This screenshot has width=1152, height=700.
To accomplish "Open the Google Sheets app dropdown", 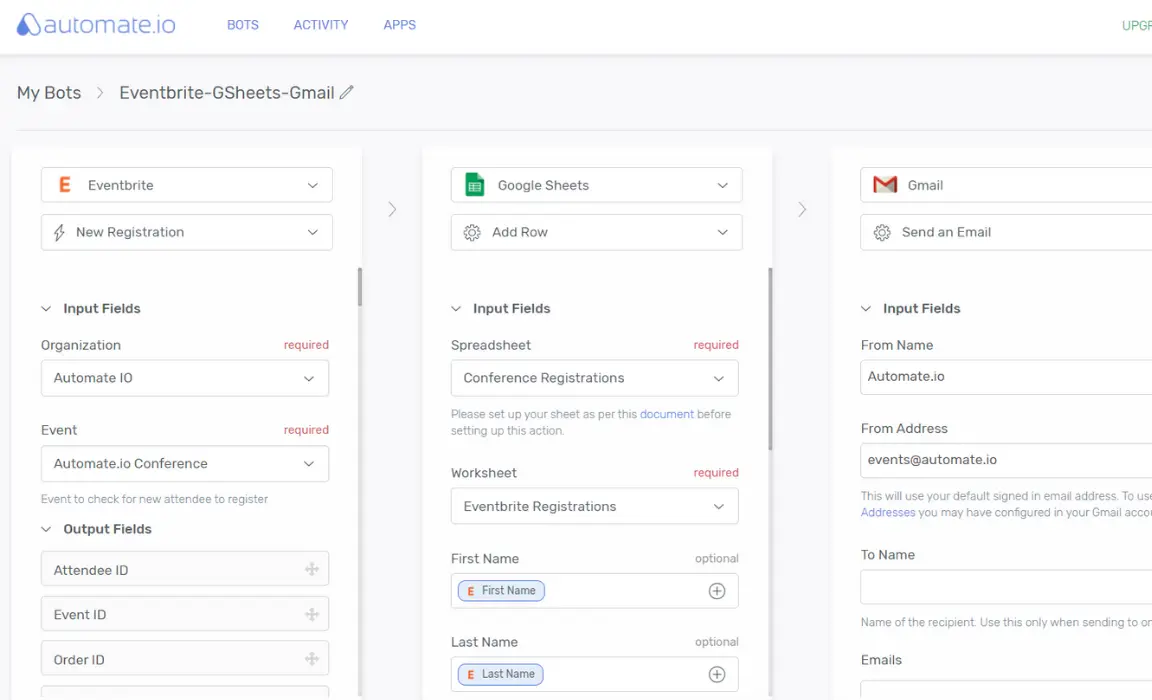I will [597, 185].
